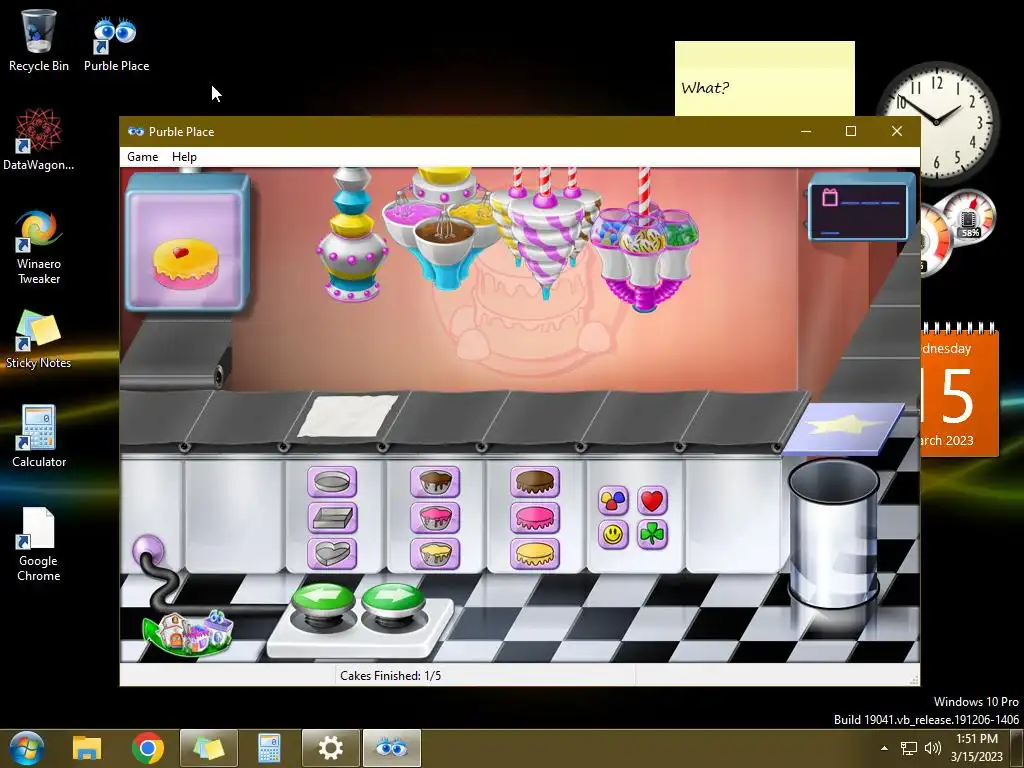The image size is (1024, 768).
Task: Open File Explorer from taskbar
Action: tap(87, 748)
